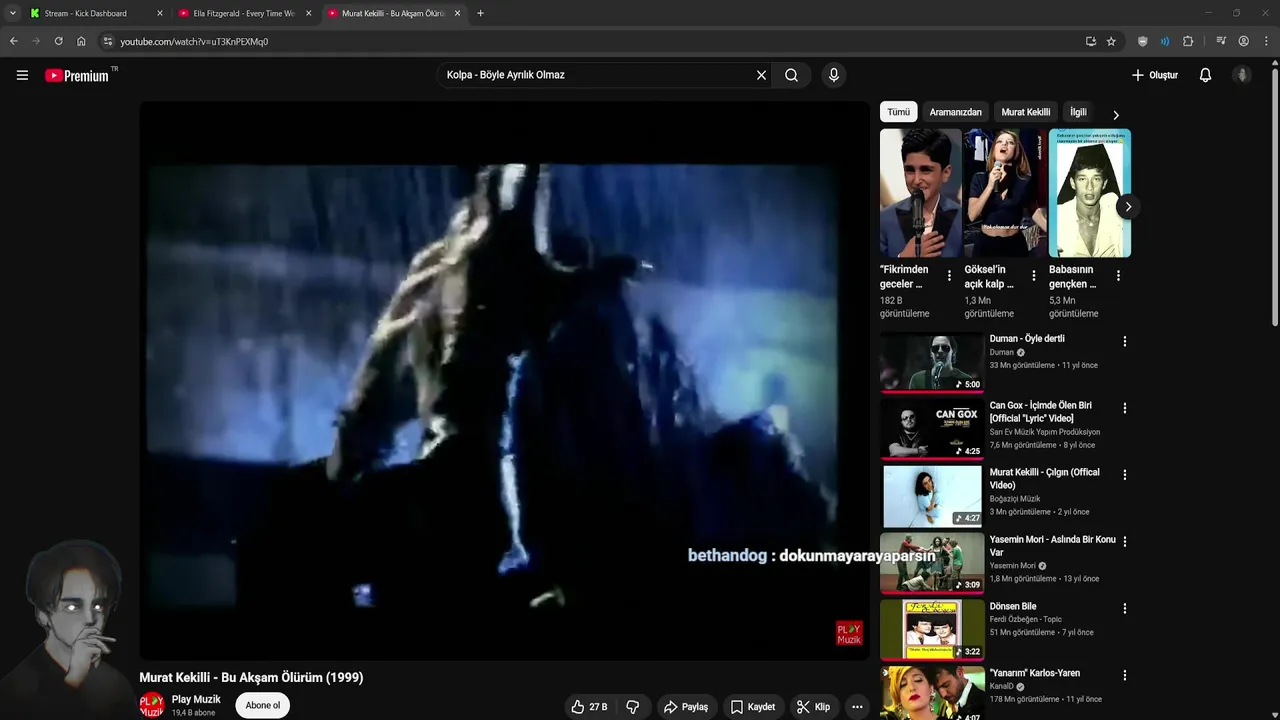Viewport: 1280px width, 720px height.
Task: Open the grey shield extension
Action: (1143, 41)
